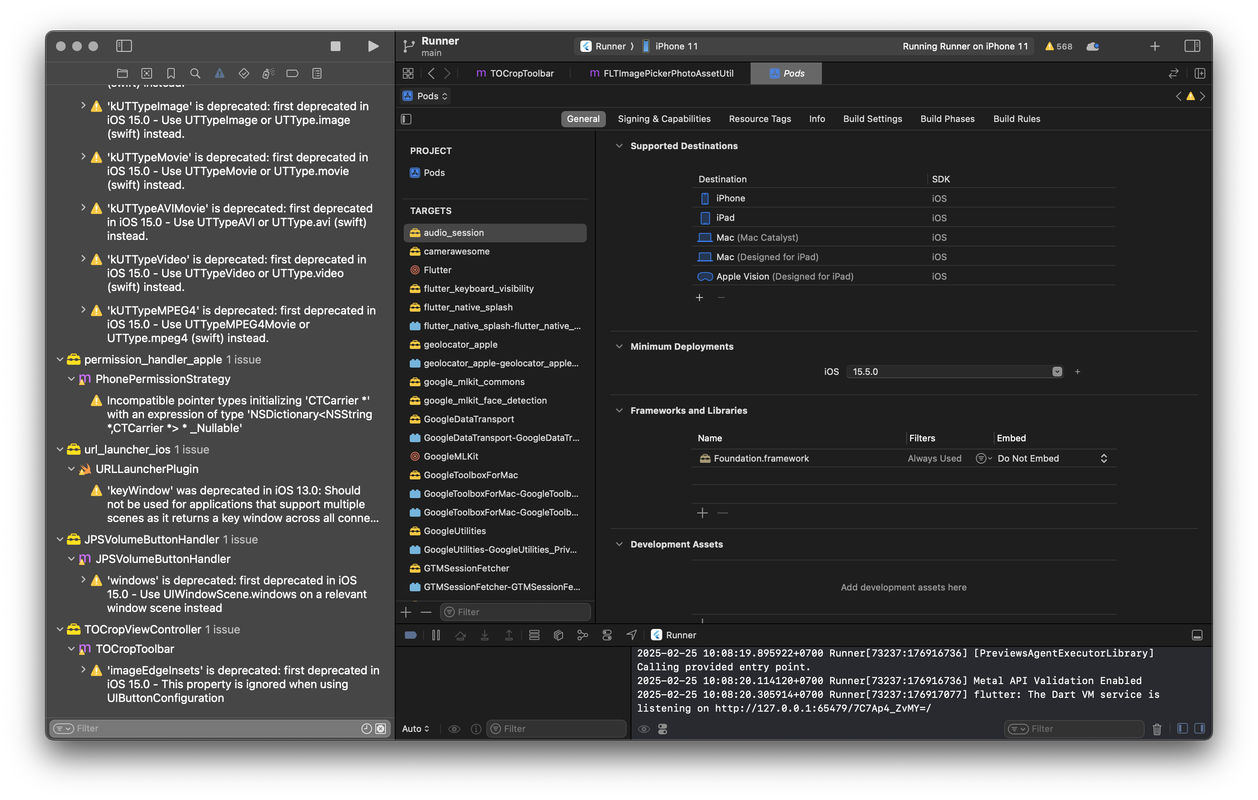Toggle the navigator sidebar button
This screenshot has height=800, width=1258.
click(x=124, y=46)
